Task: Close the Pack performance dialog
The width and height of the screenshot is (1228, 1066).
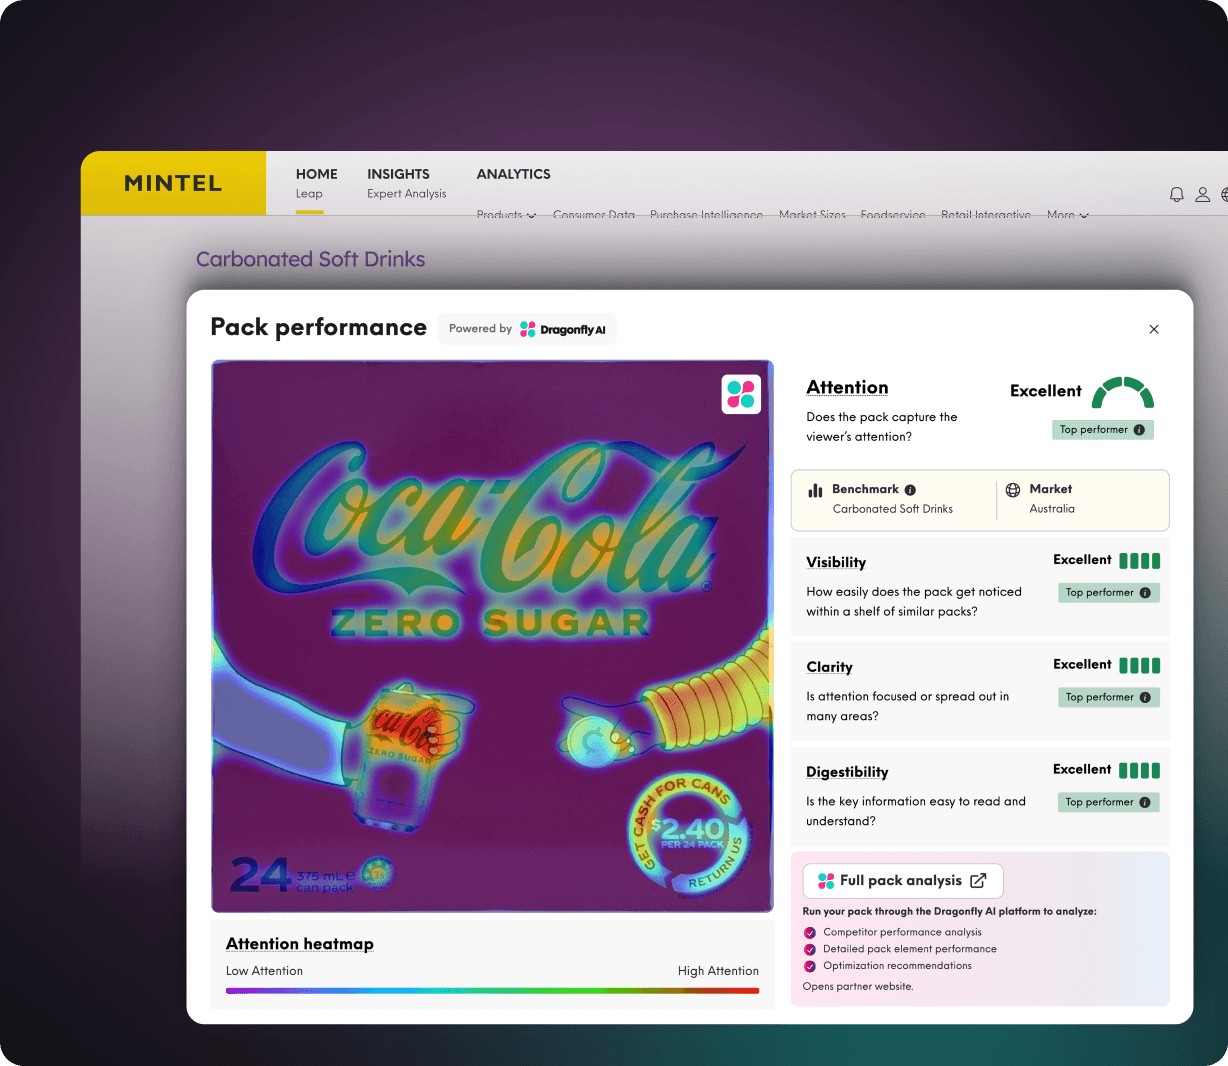Action: (x=1154, y=329)
